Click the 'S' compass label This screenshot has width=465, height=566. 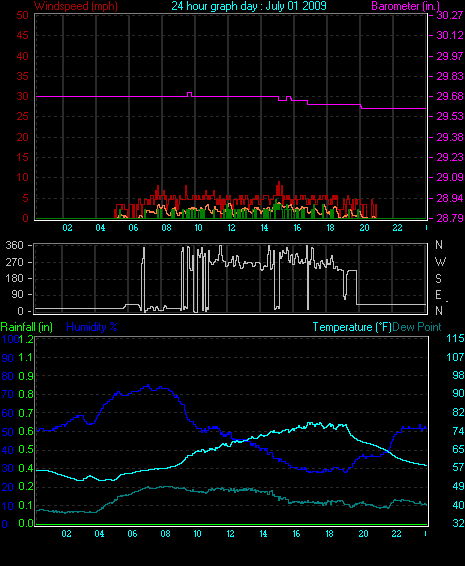coord(439,278)
